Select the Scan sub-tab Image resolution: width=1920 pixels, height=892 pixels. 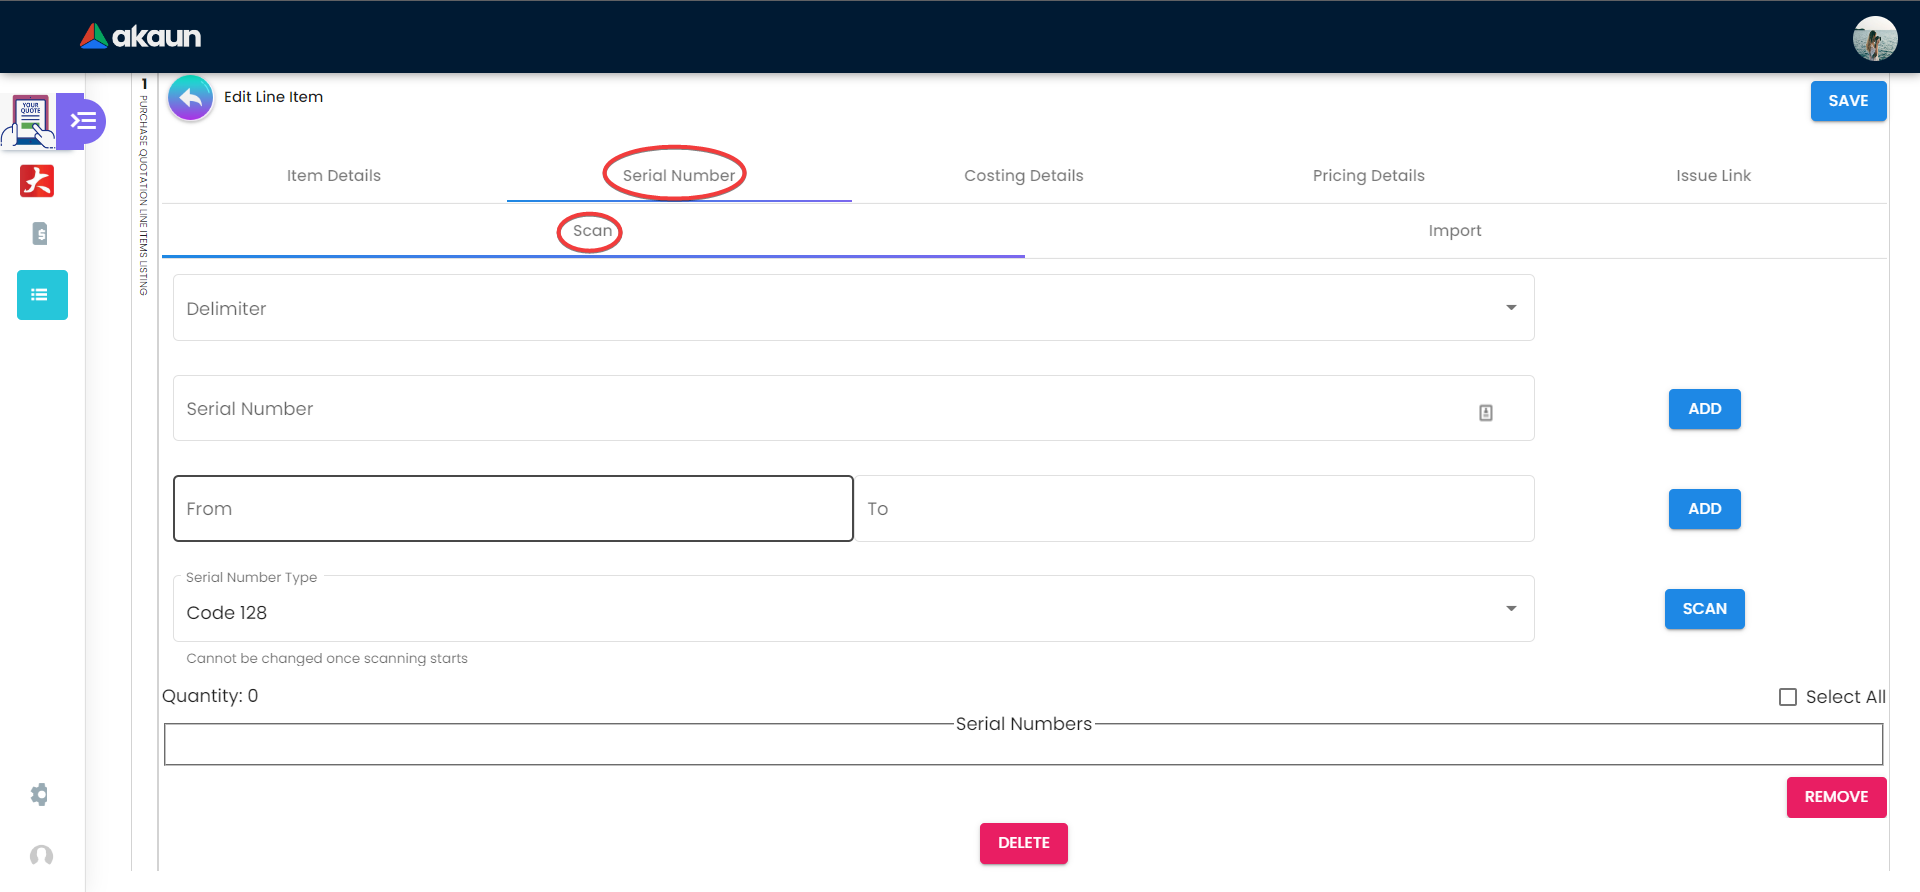593,231
